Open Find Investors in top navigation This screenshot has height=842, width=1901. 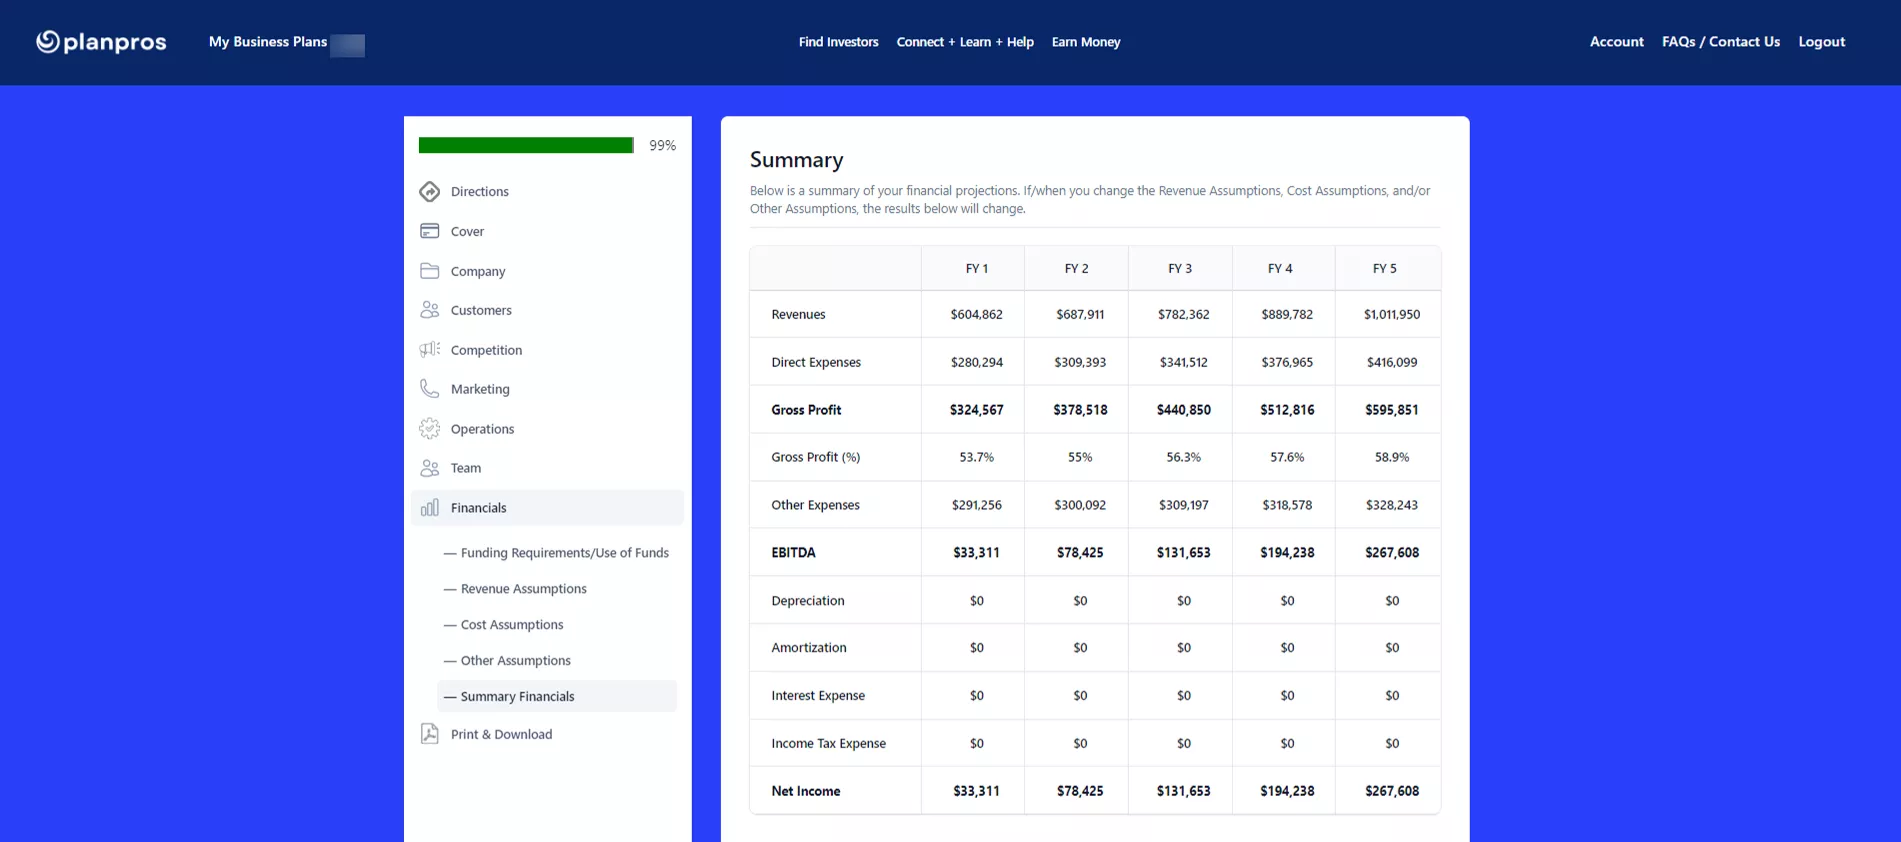(838, 42)
